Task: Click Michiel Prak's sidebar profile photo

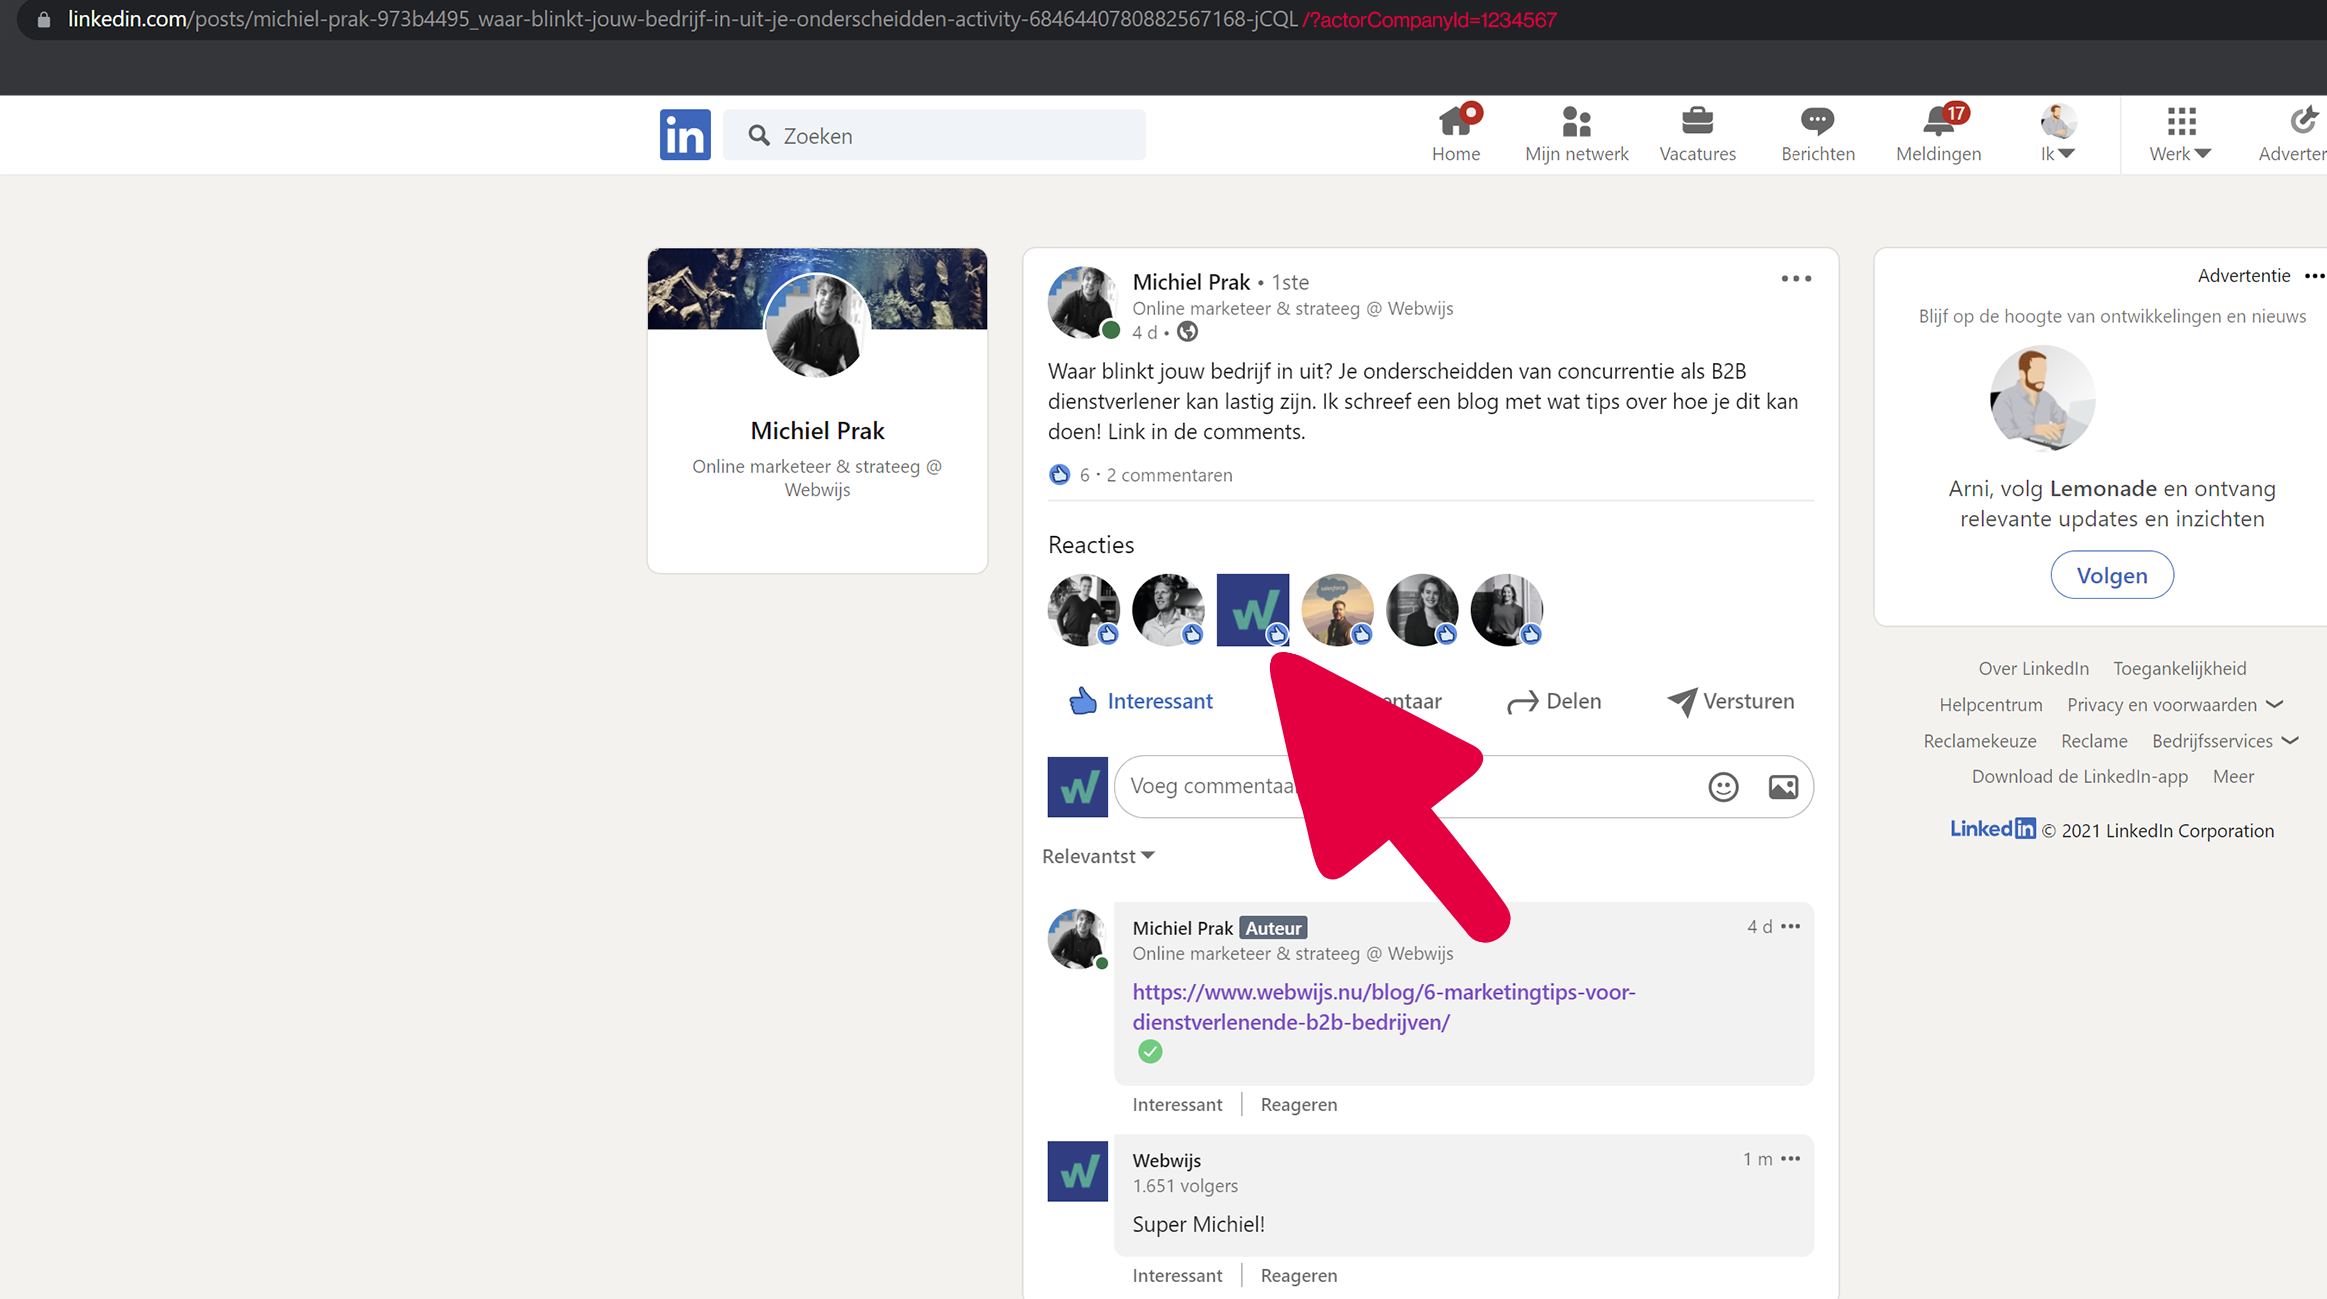Action: [817, 325]
